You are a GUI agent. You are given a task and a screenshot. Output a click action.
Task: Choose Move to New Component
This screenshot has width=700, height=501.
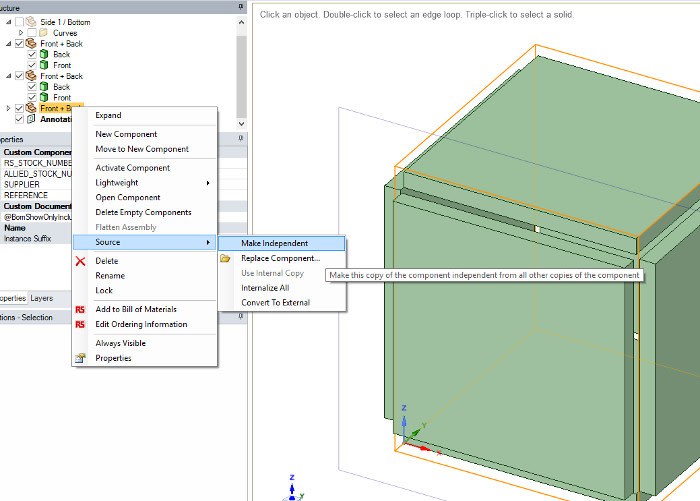[145, 149]
